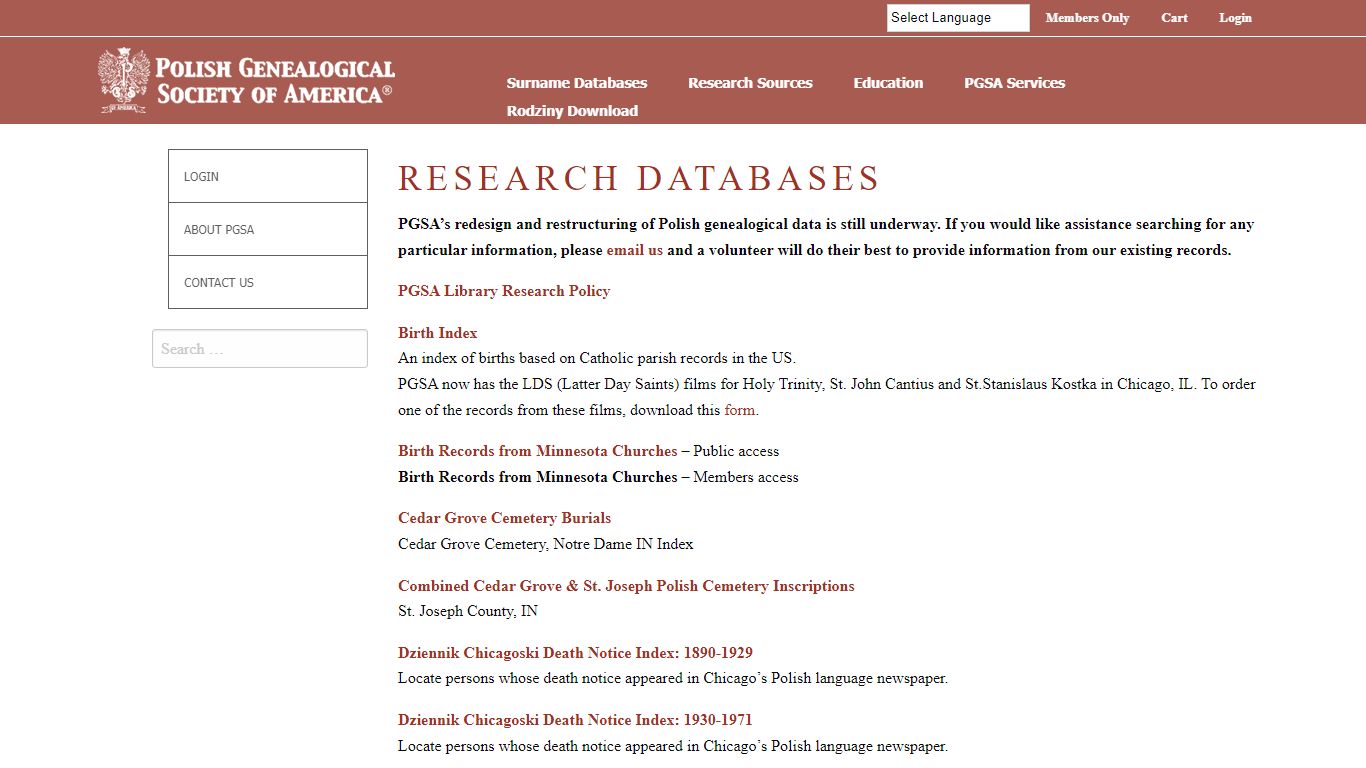This screenshot has height=768, width=1366.
Task: Click the 'St. Joseph County, IN' text
Action: 468,611
